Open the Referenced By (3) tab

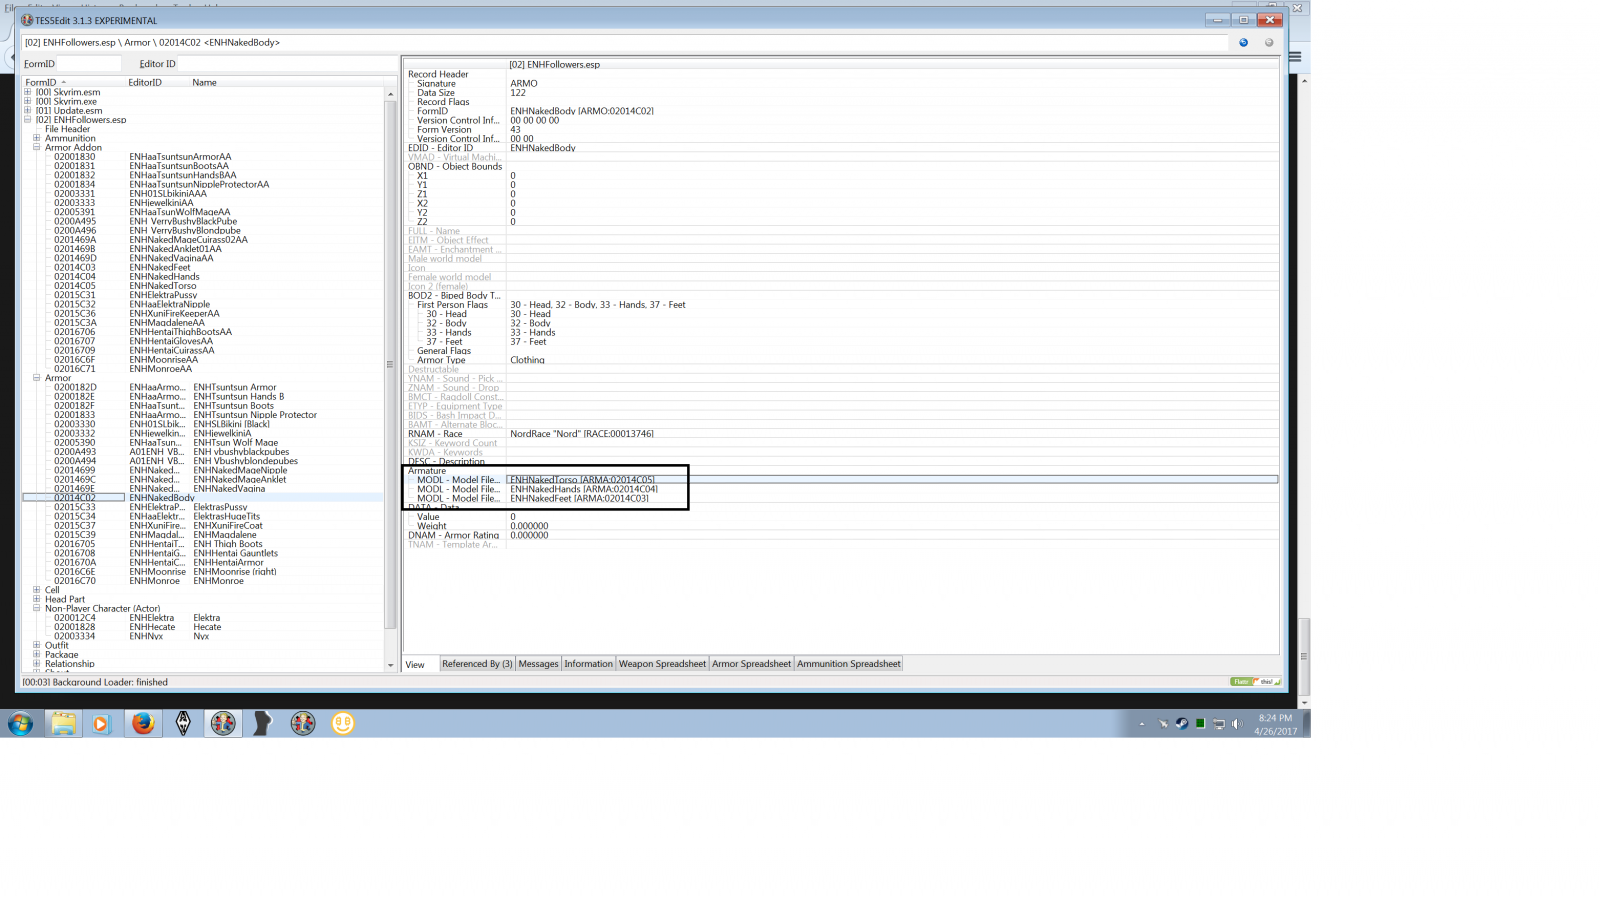point(477,664)
